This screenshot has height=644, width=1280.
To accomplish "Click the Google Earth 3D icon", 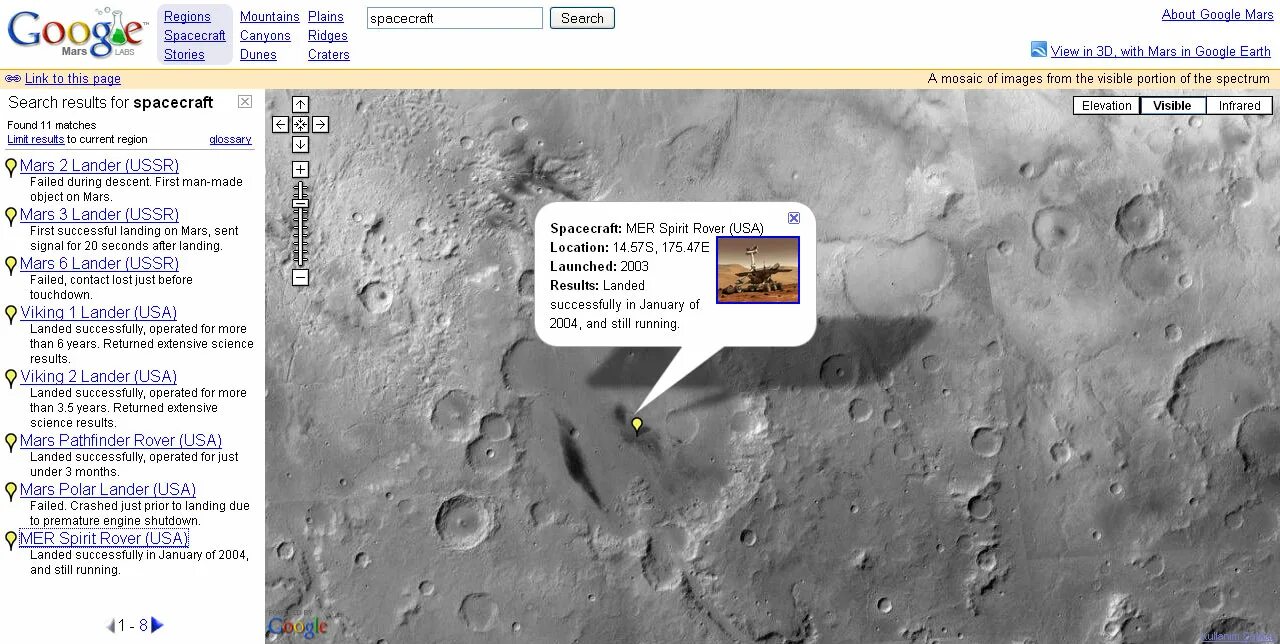I will coord(1039,49).
